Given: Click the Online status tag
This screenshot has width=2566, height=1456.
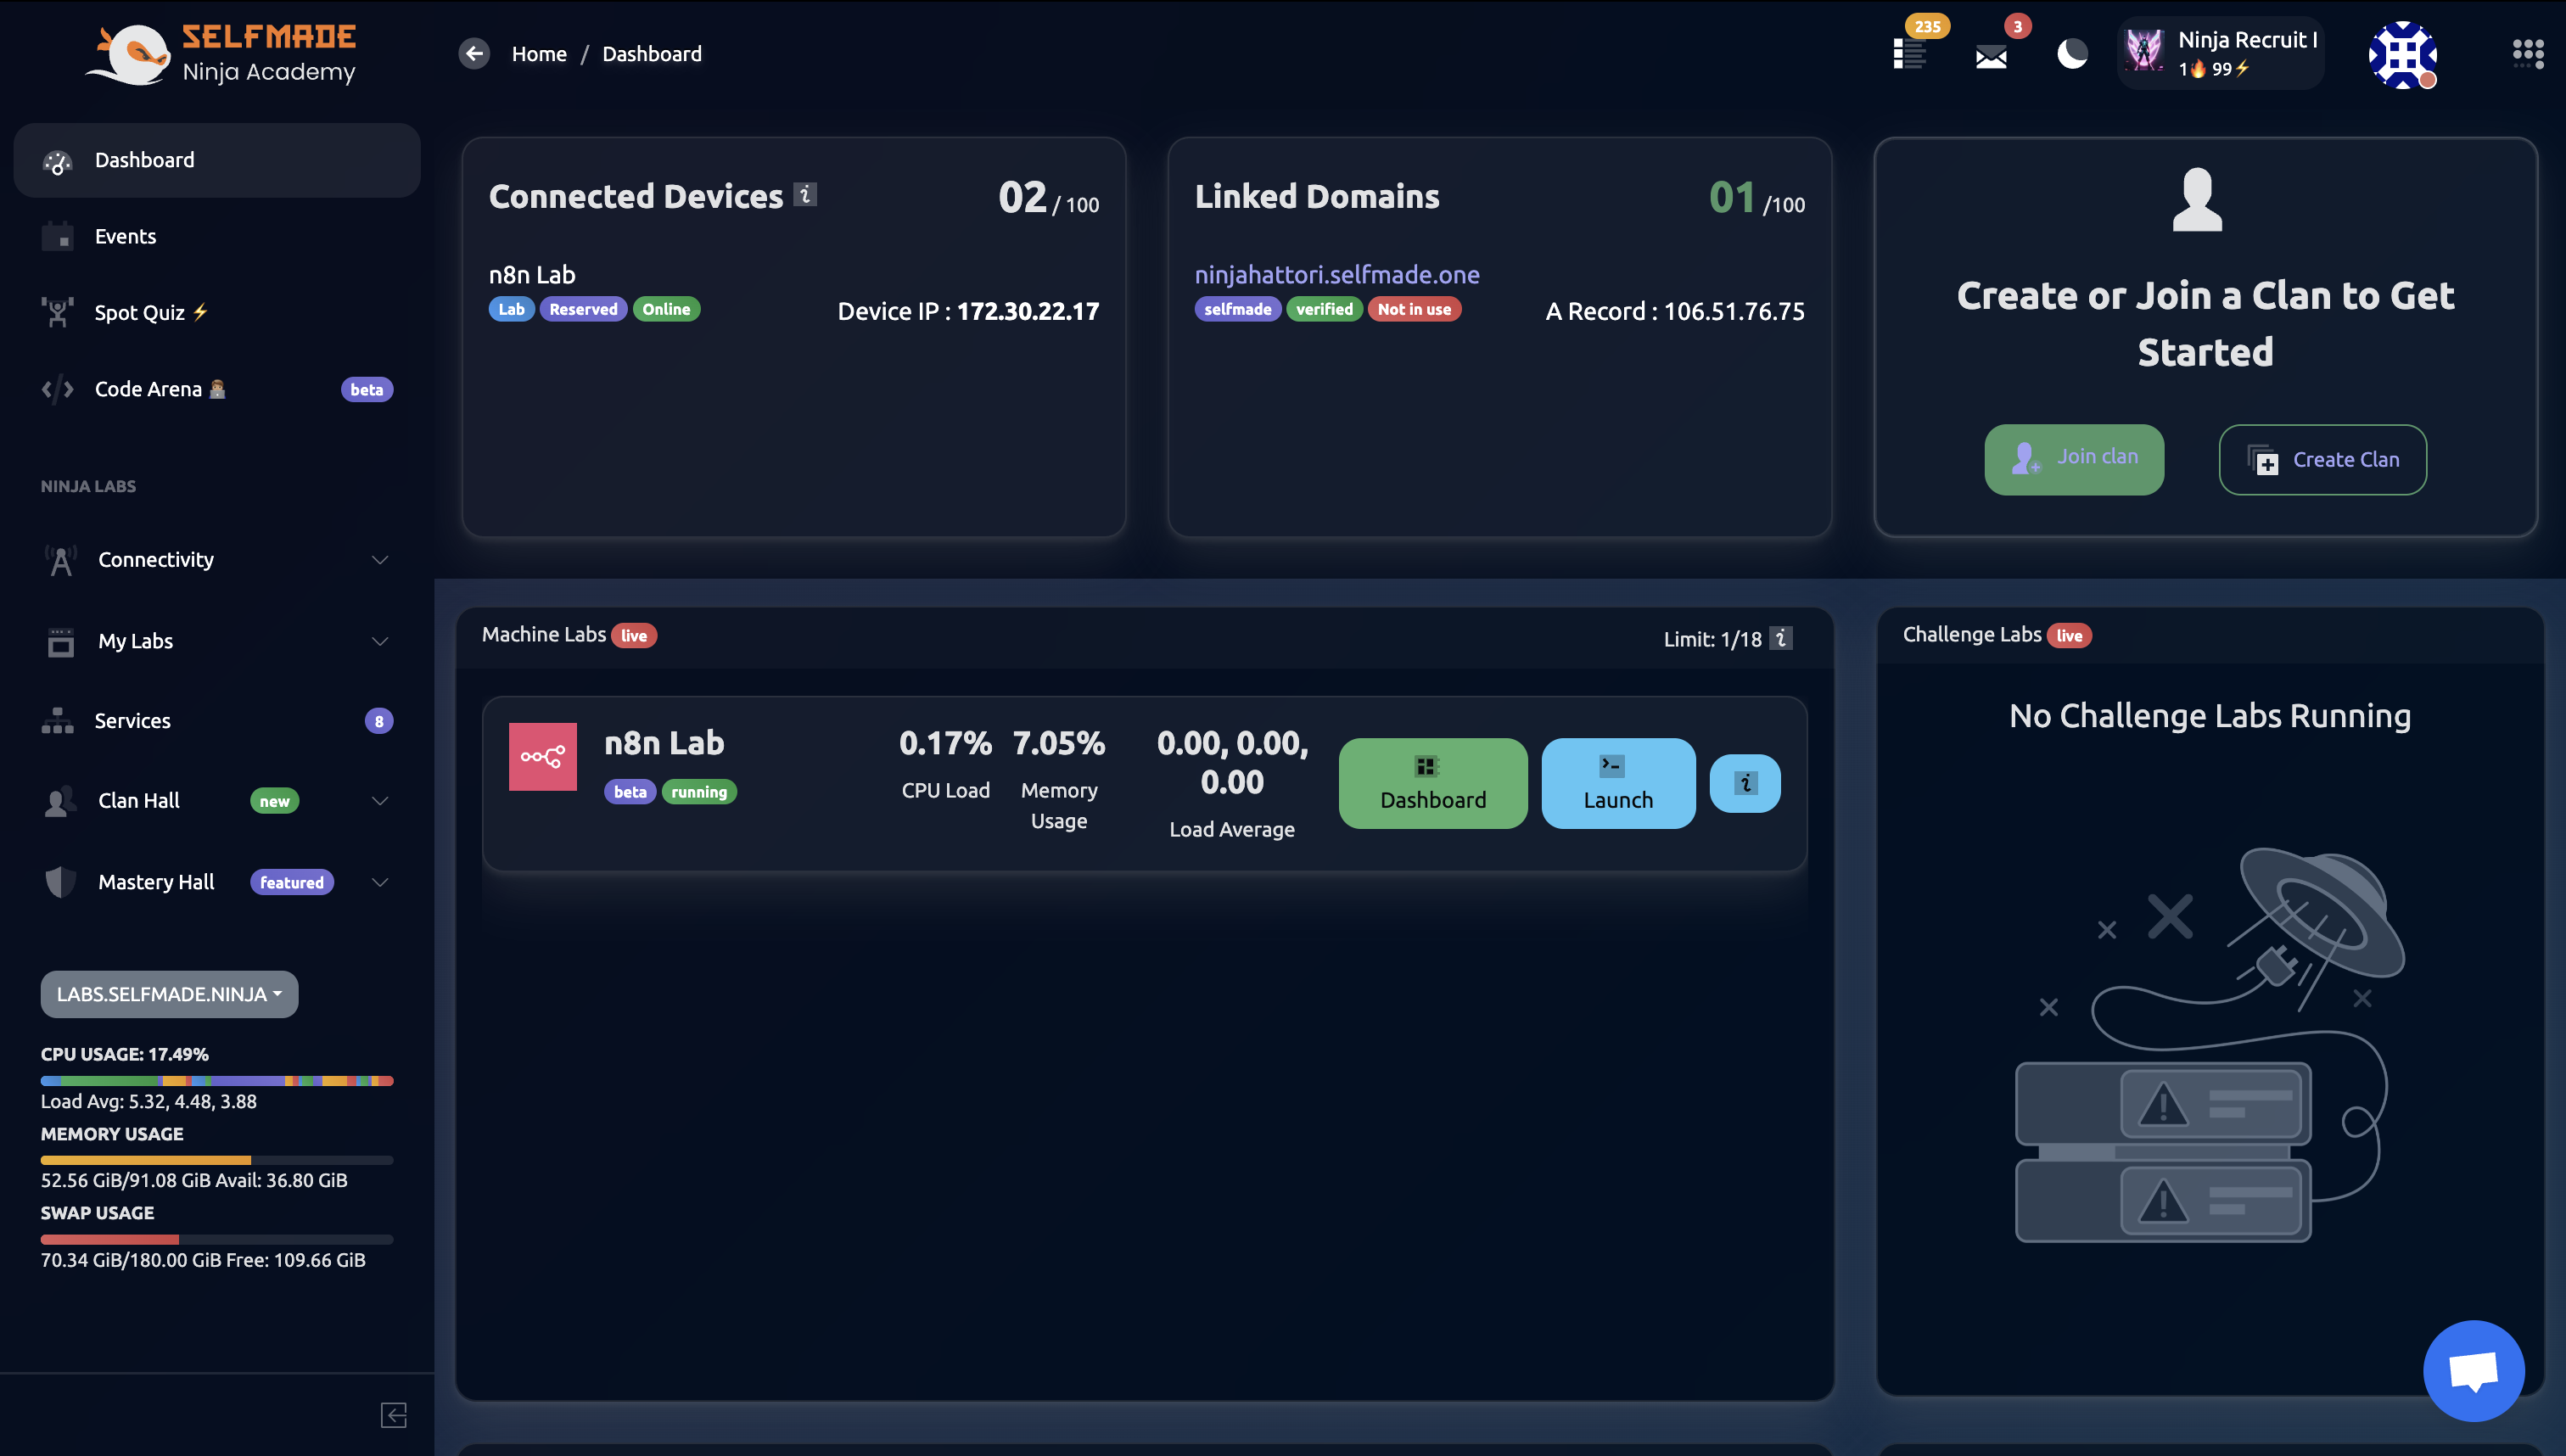Looking at the screenshot, I should pos(666,309).
